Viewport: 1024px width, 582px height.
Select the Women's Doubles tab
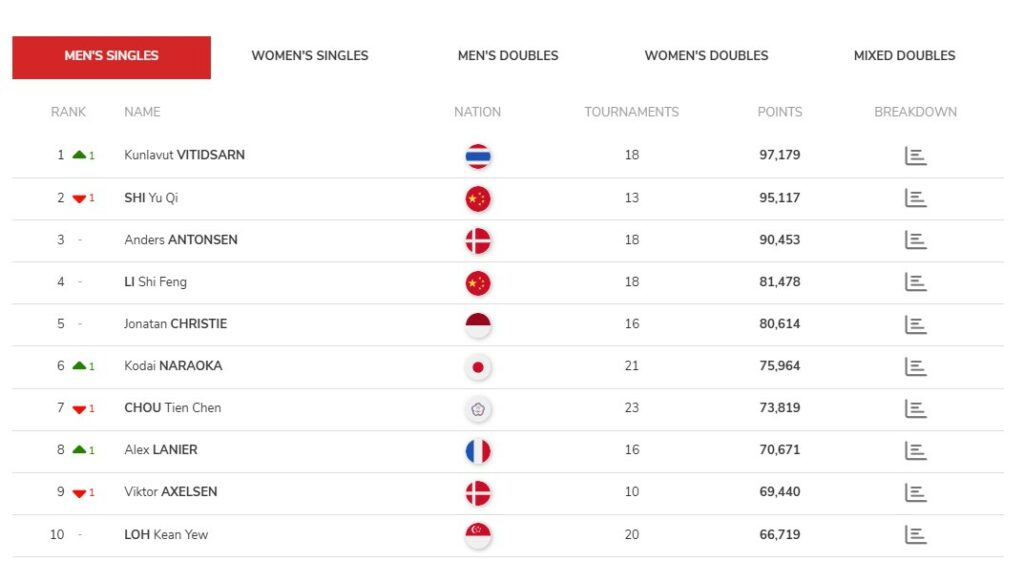[706, 56]
